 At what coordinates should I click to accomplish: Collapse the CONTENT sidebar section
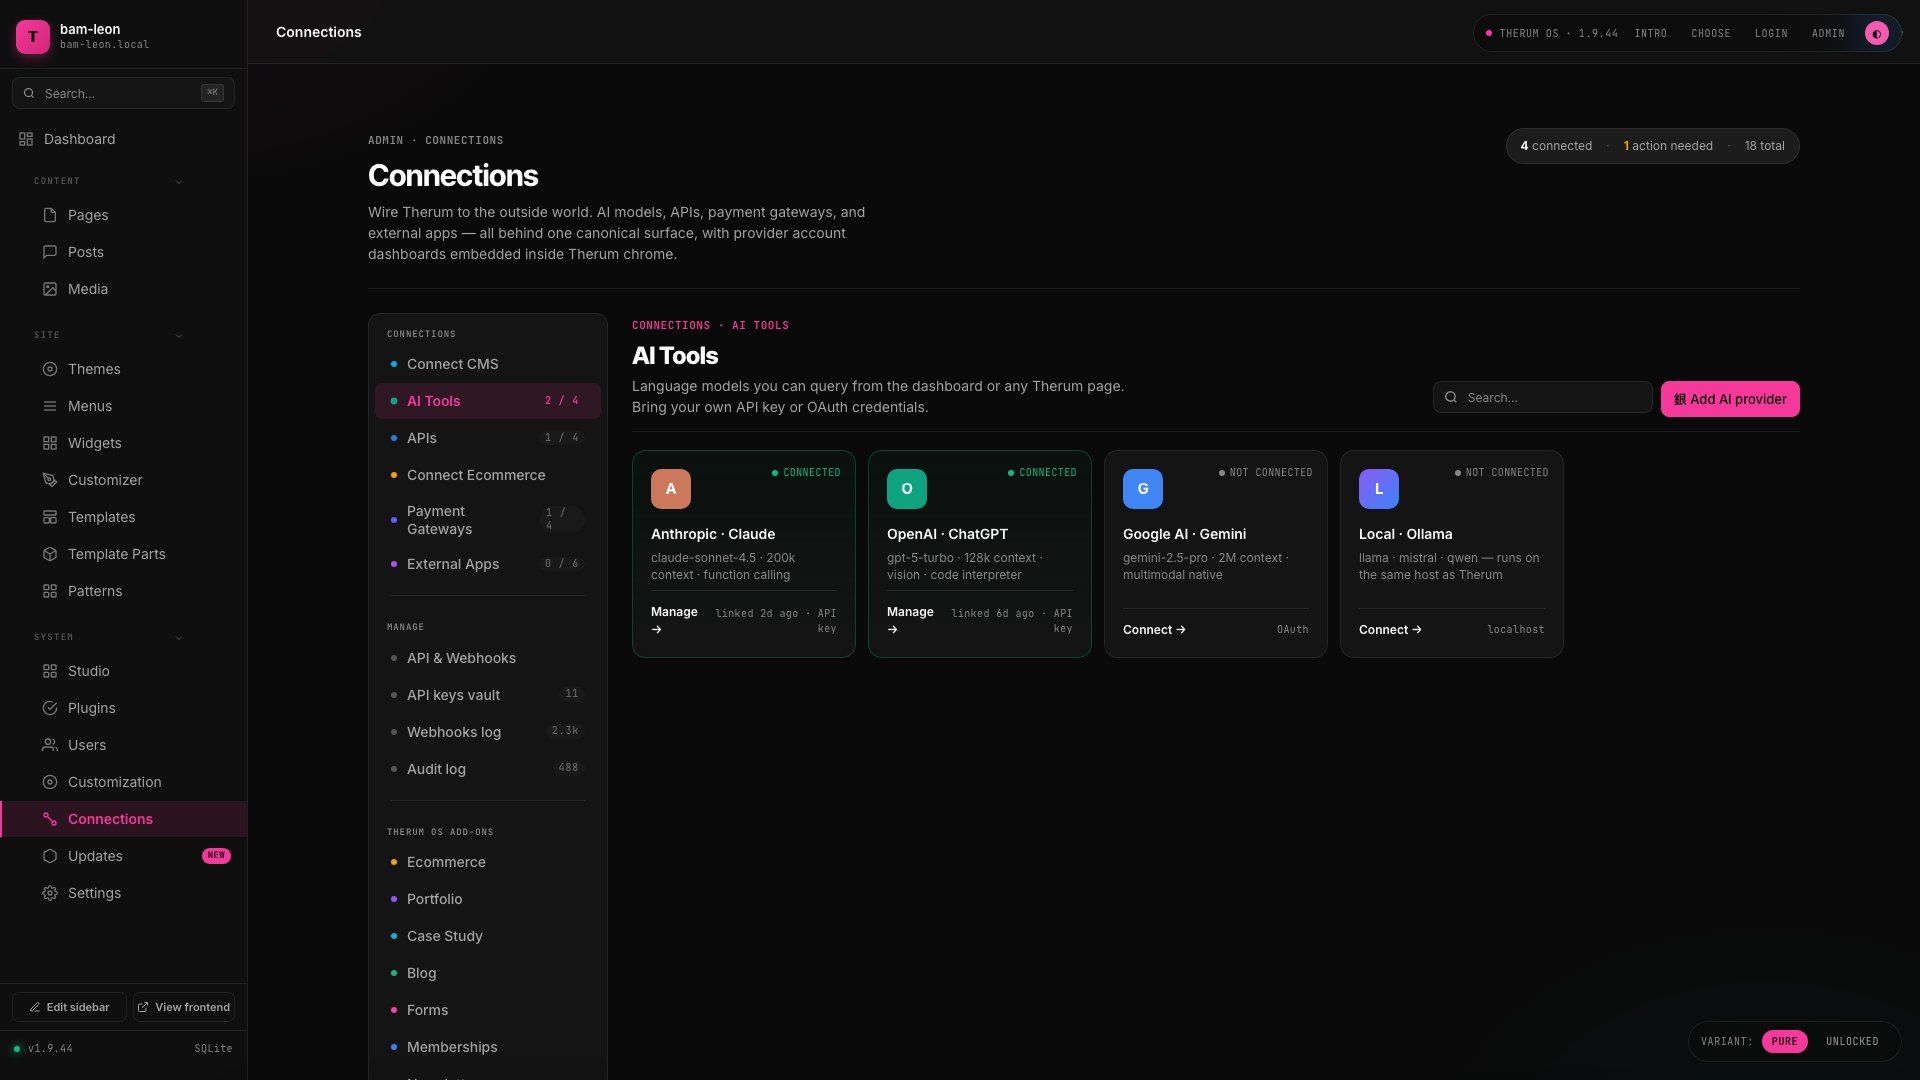coord(179,181)
